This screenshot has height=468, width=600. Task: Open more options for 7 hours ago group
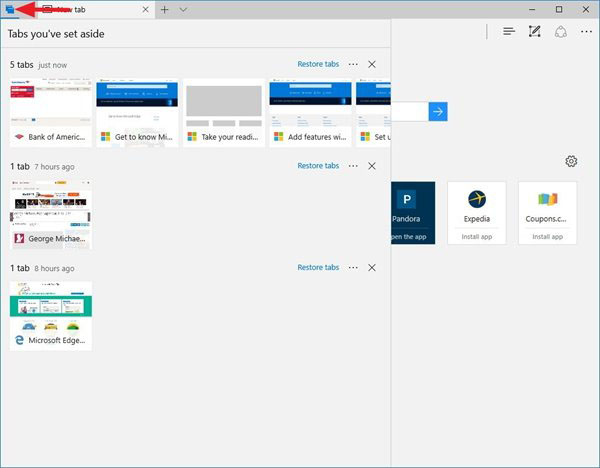(x=353, y=166)
